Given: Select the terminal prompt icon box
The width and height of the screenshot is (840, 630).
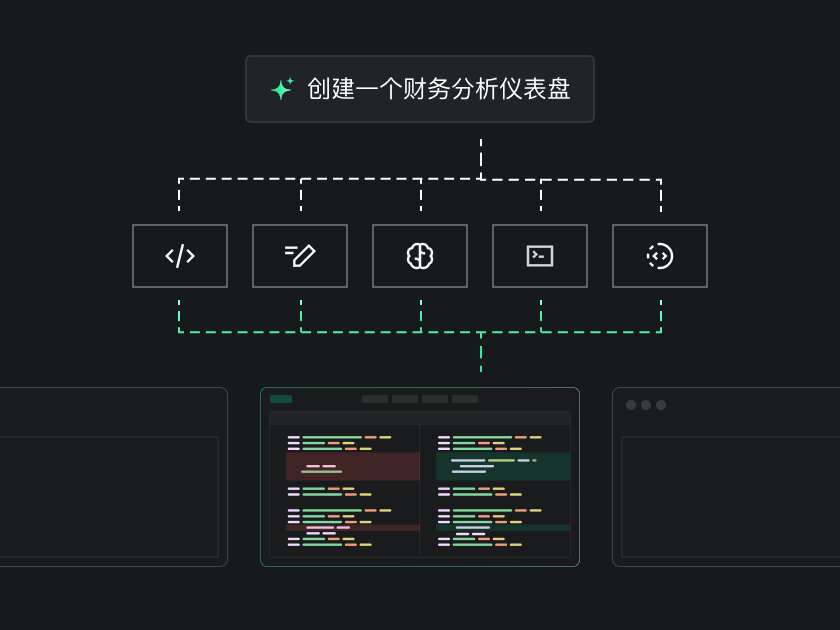Looking at the screenshot, I should pos(540,256).
